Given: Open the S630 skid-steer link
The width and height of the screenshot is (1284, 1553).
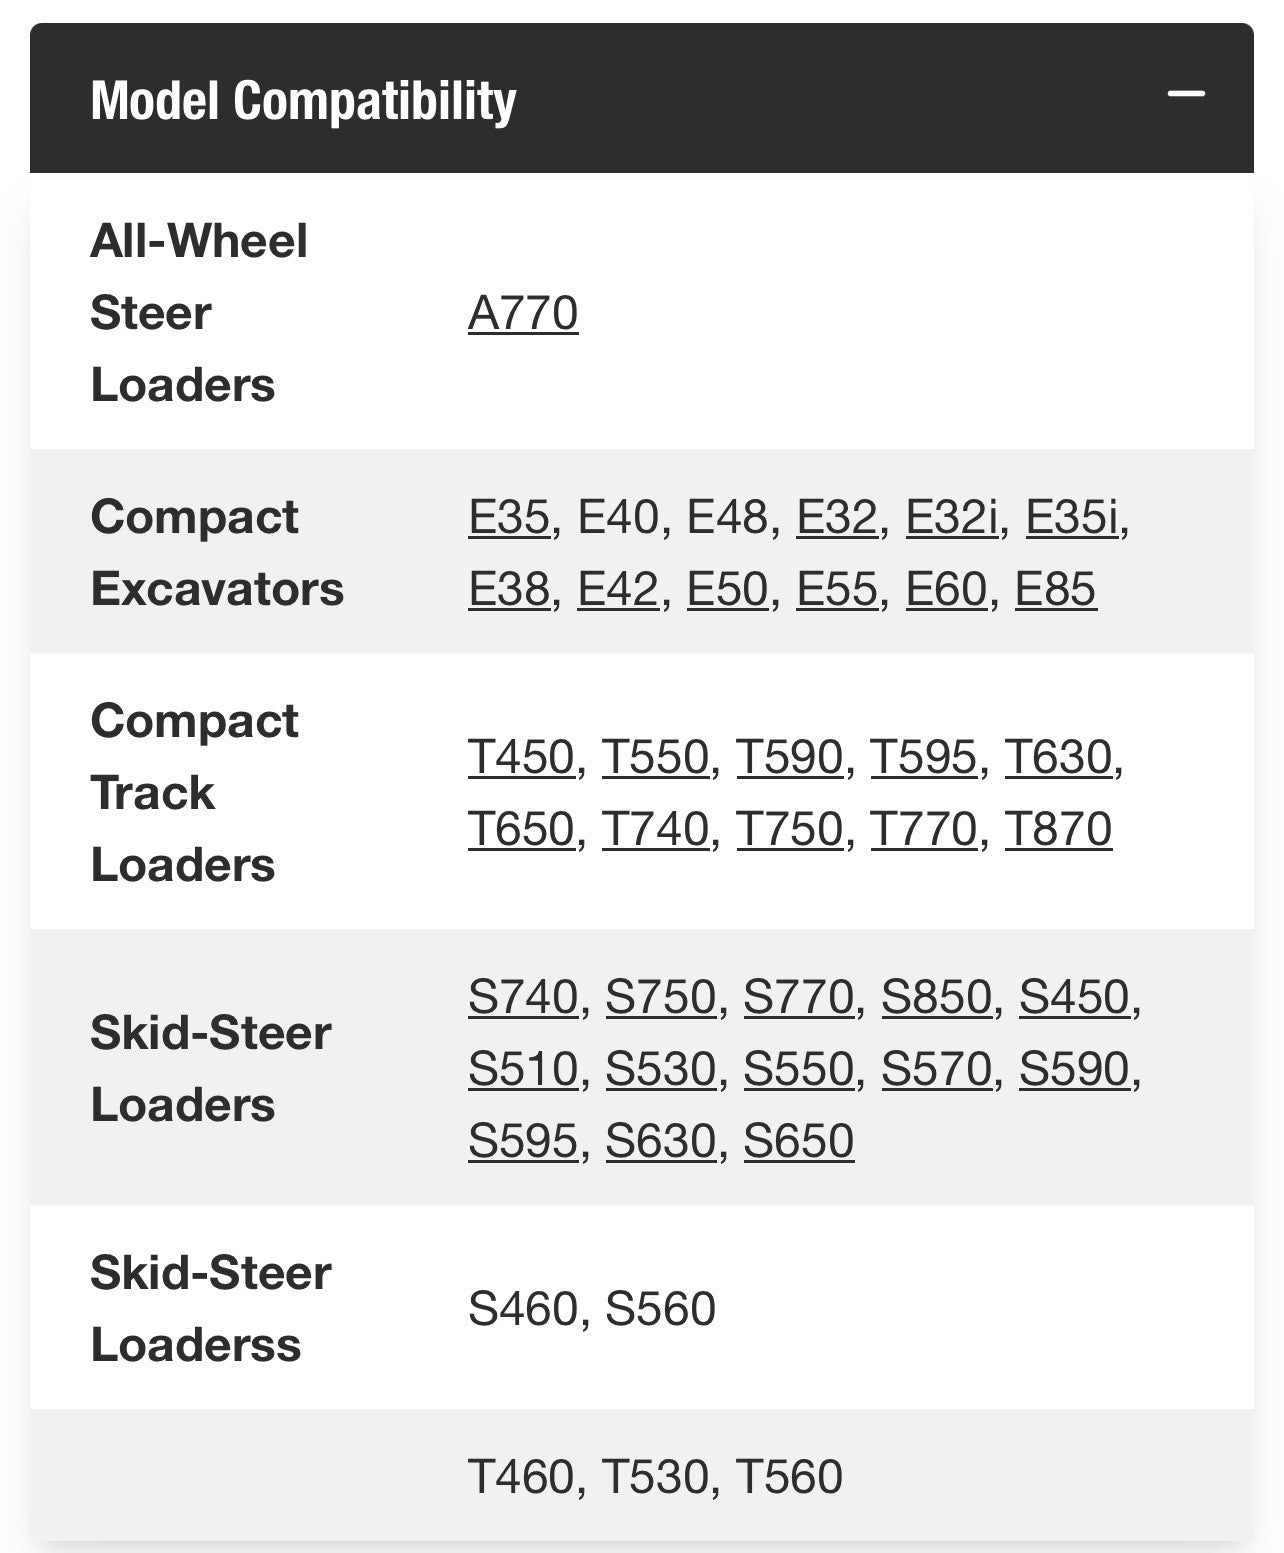Looking at the screenshot, I should (661, 1142).
